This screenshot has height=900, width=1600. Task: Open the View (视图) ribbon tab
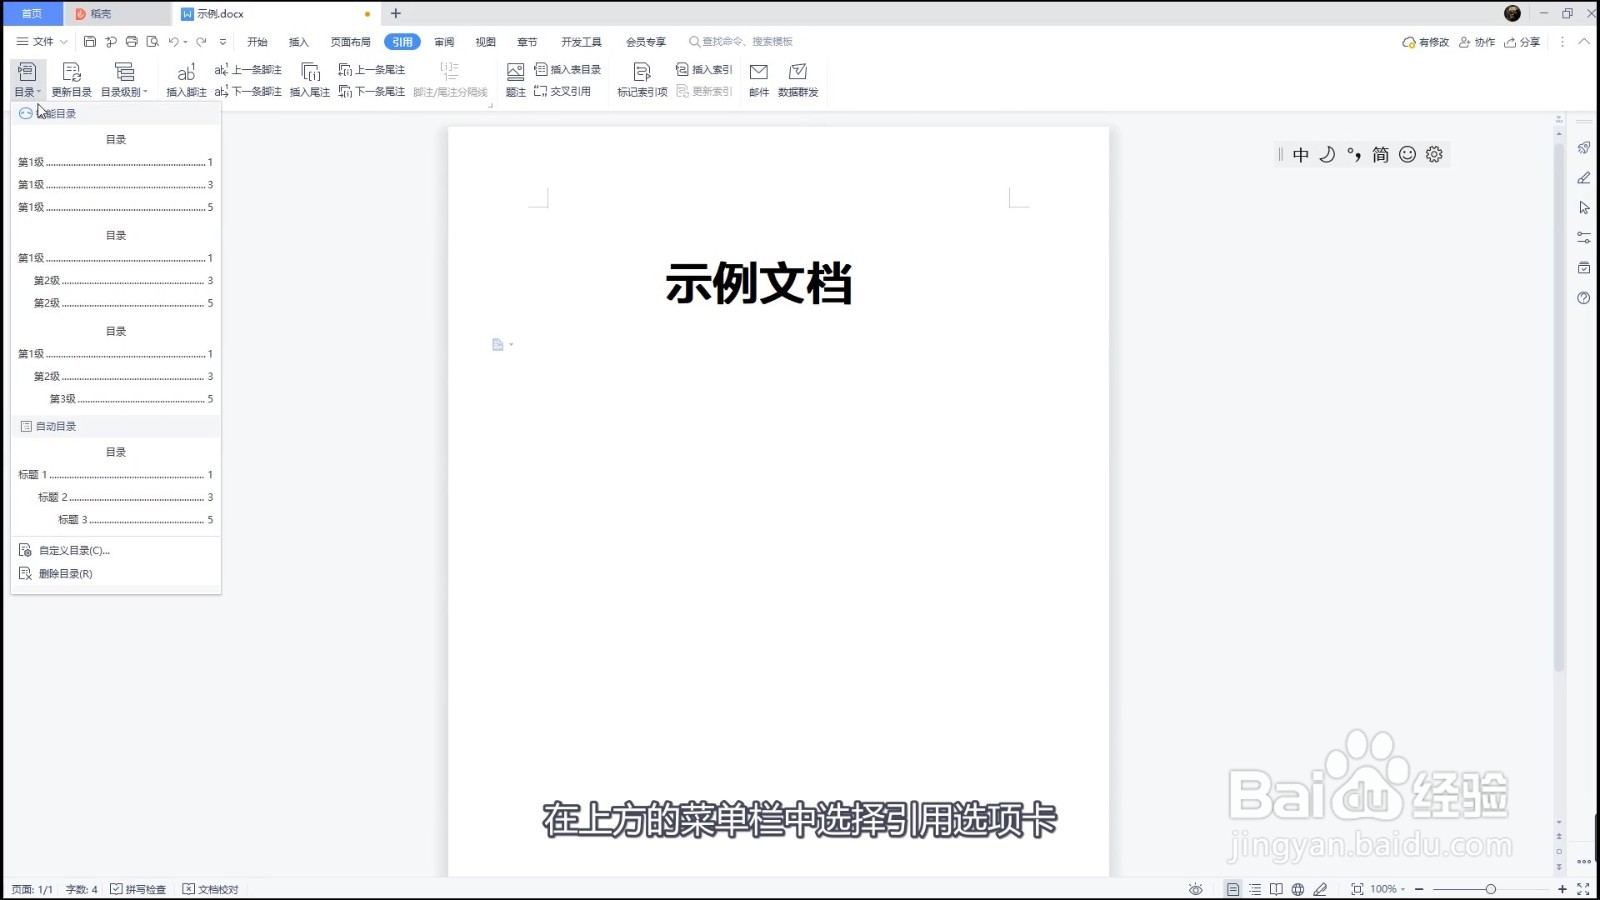tap(485, 42)
